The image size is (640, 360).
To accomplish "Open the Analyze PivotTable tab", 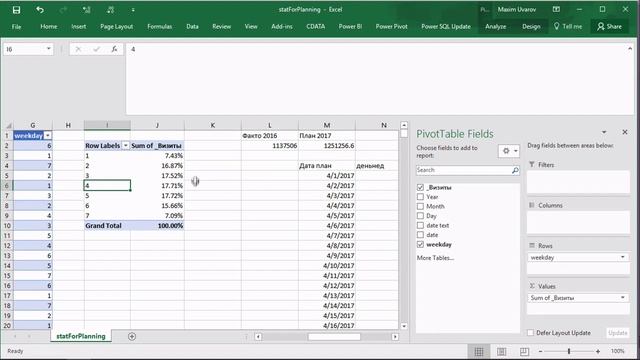I will (496, 27).
